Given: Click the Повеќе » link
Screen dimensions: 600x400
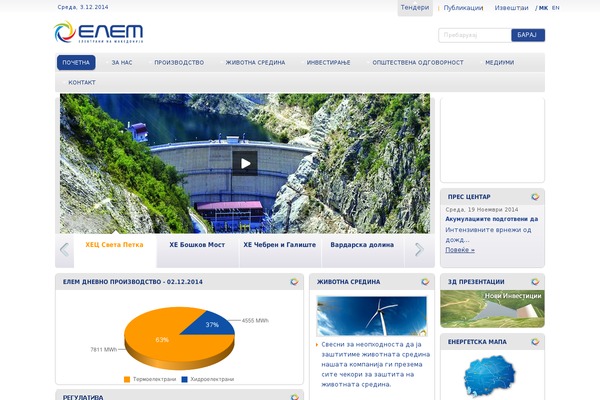Looking at the screenshot, I should [x=460, y=250].
